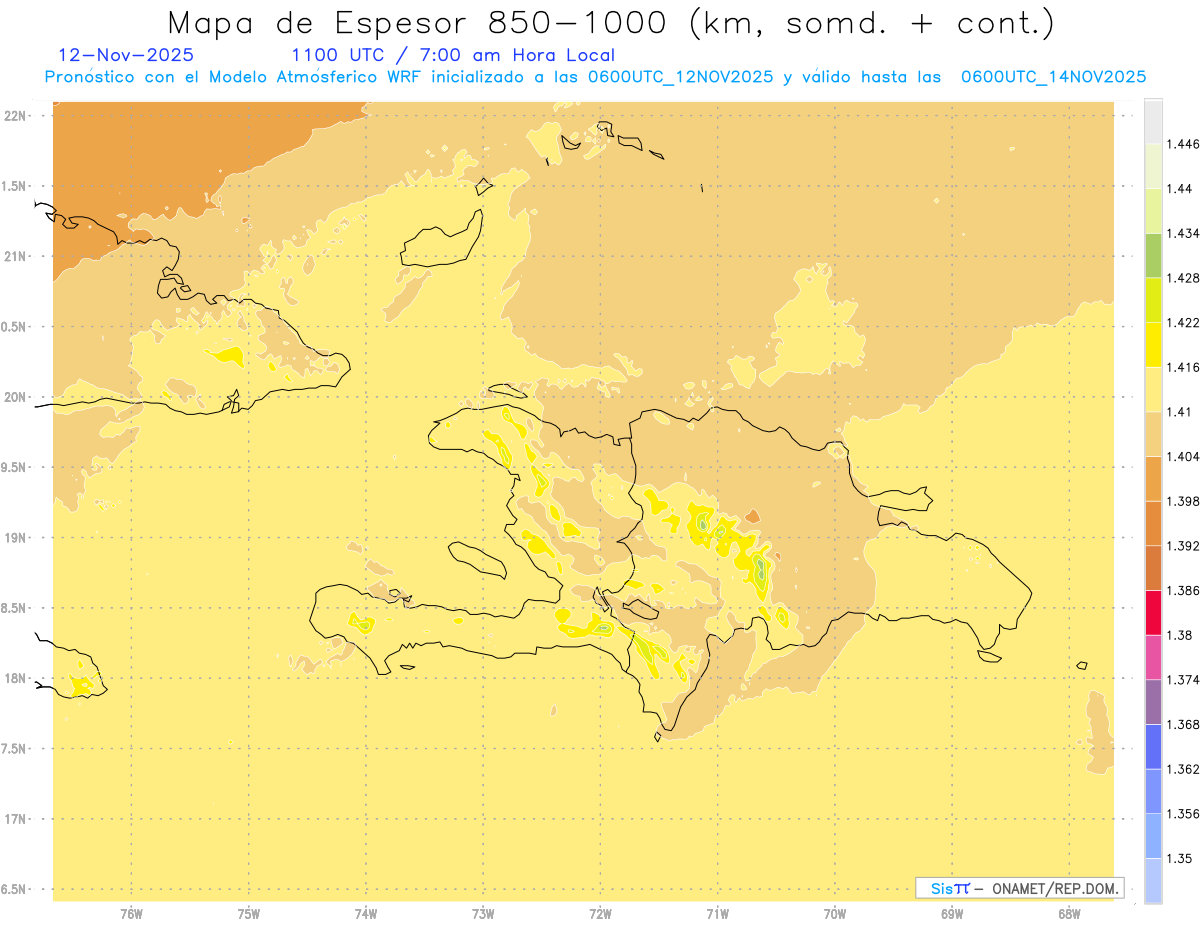Click the colorbar value "1.446"

[x=1183, y=144]
